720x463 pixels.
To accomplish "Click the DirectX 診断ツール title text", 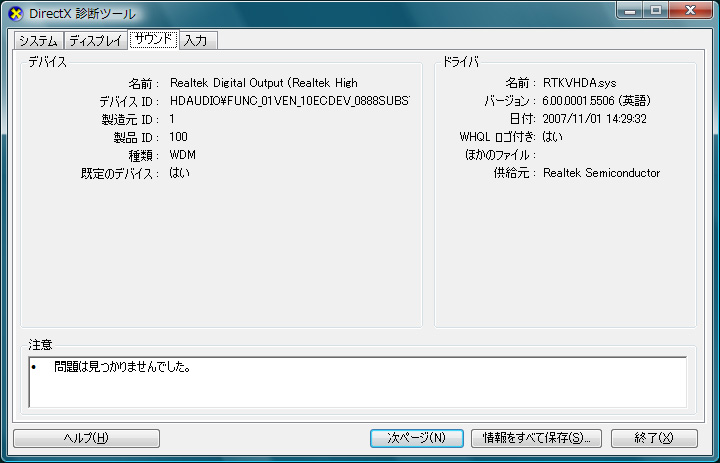I will [83, 14].
